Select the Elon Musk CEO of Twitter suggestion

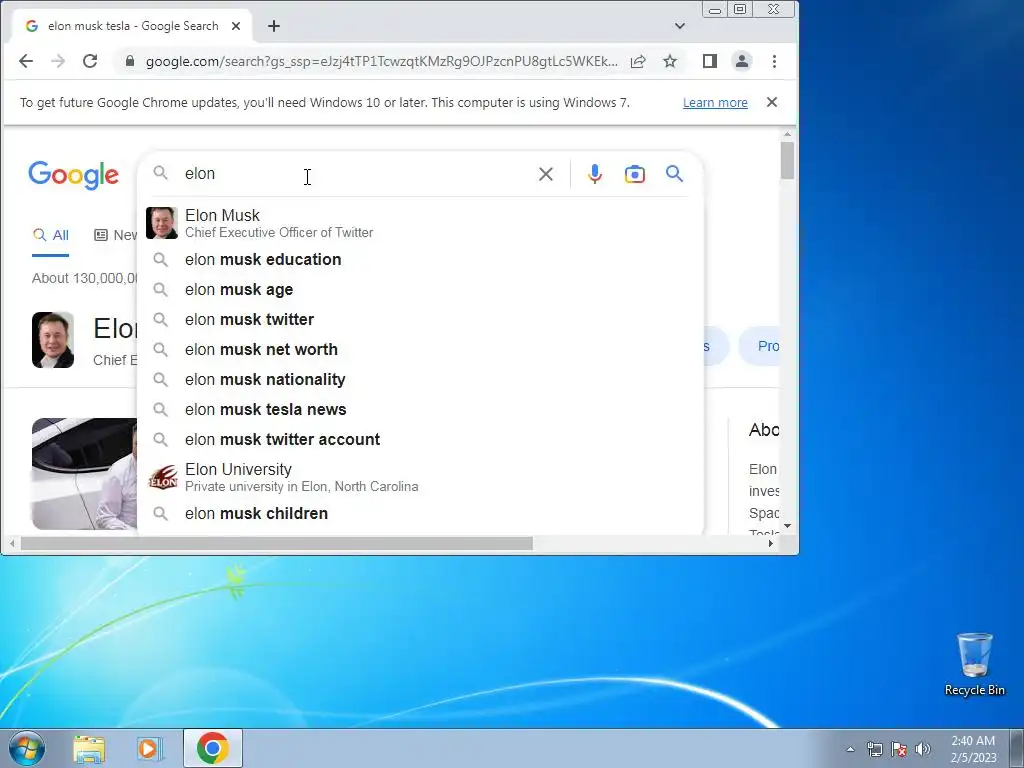pos(421,223)
